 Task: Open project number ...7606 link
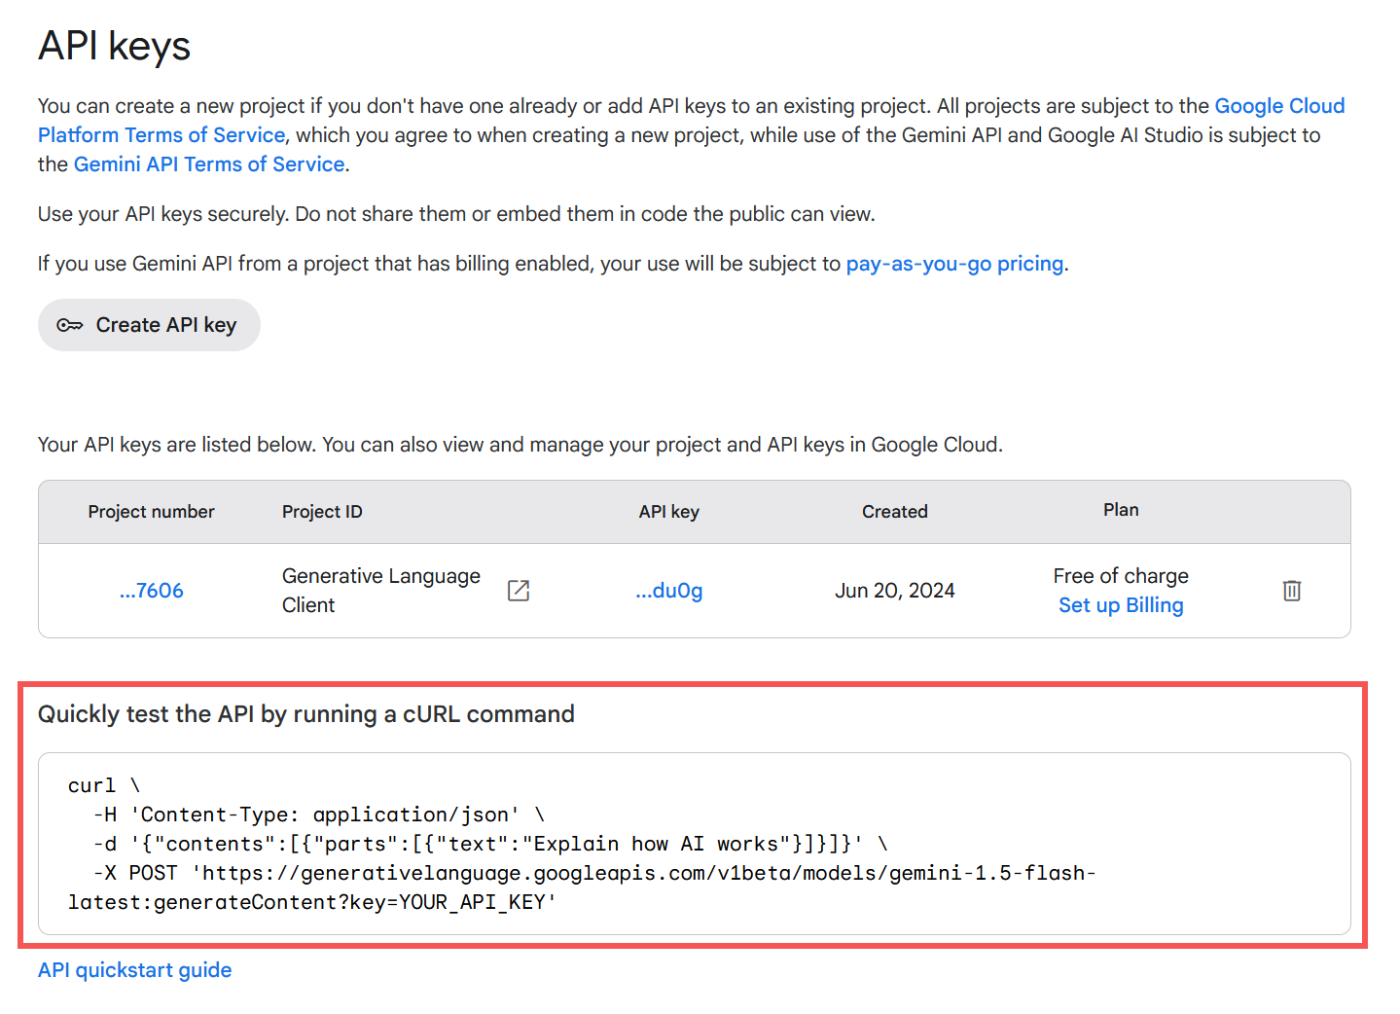(x=151, y=591)
